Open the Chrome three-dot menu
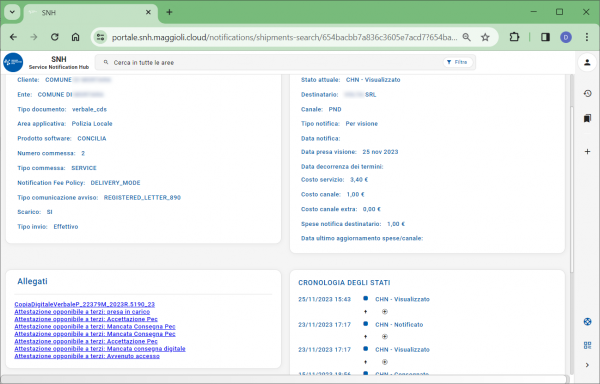 [587, 37]
